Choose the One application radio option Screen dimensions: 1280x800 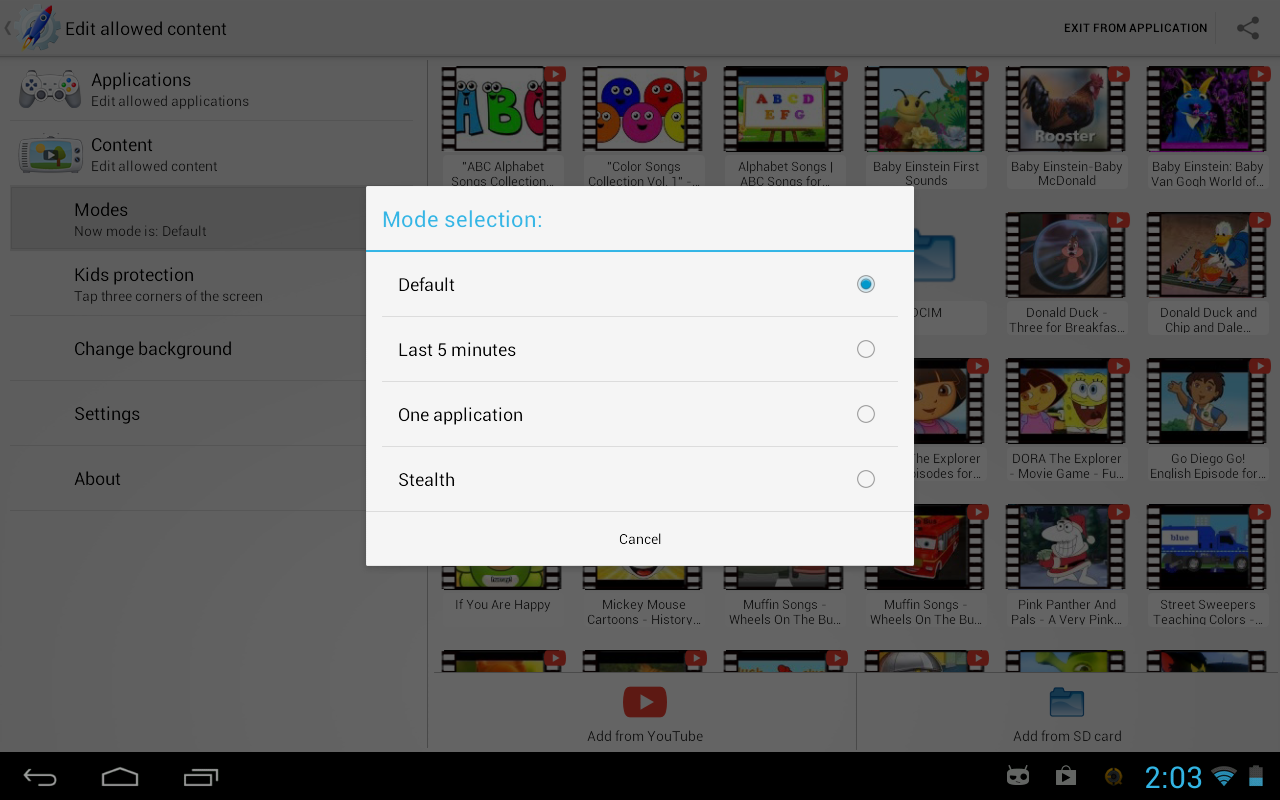[x=865, y=414]
